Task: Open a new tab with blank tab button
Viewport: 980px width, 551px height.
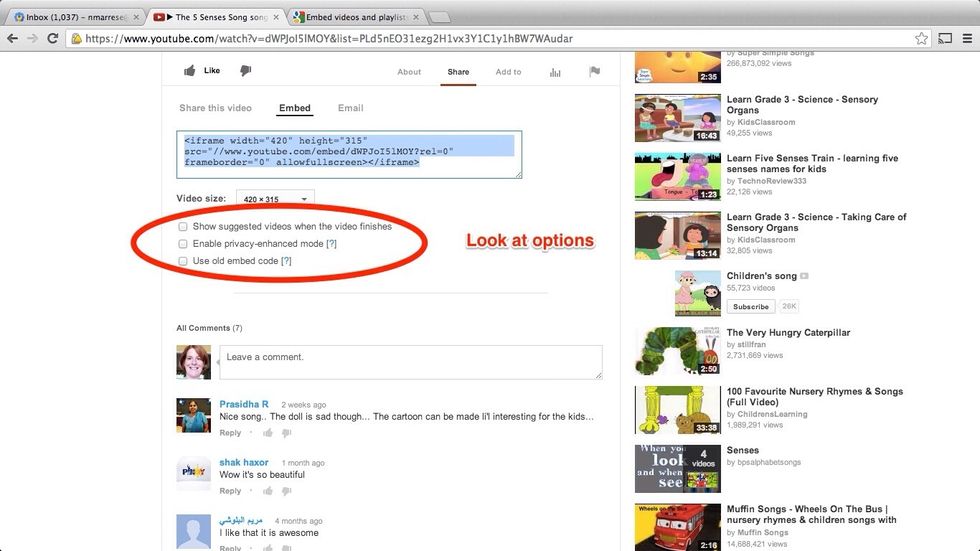Action: coord(439,17)
